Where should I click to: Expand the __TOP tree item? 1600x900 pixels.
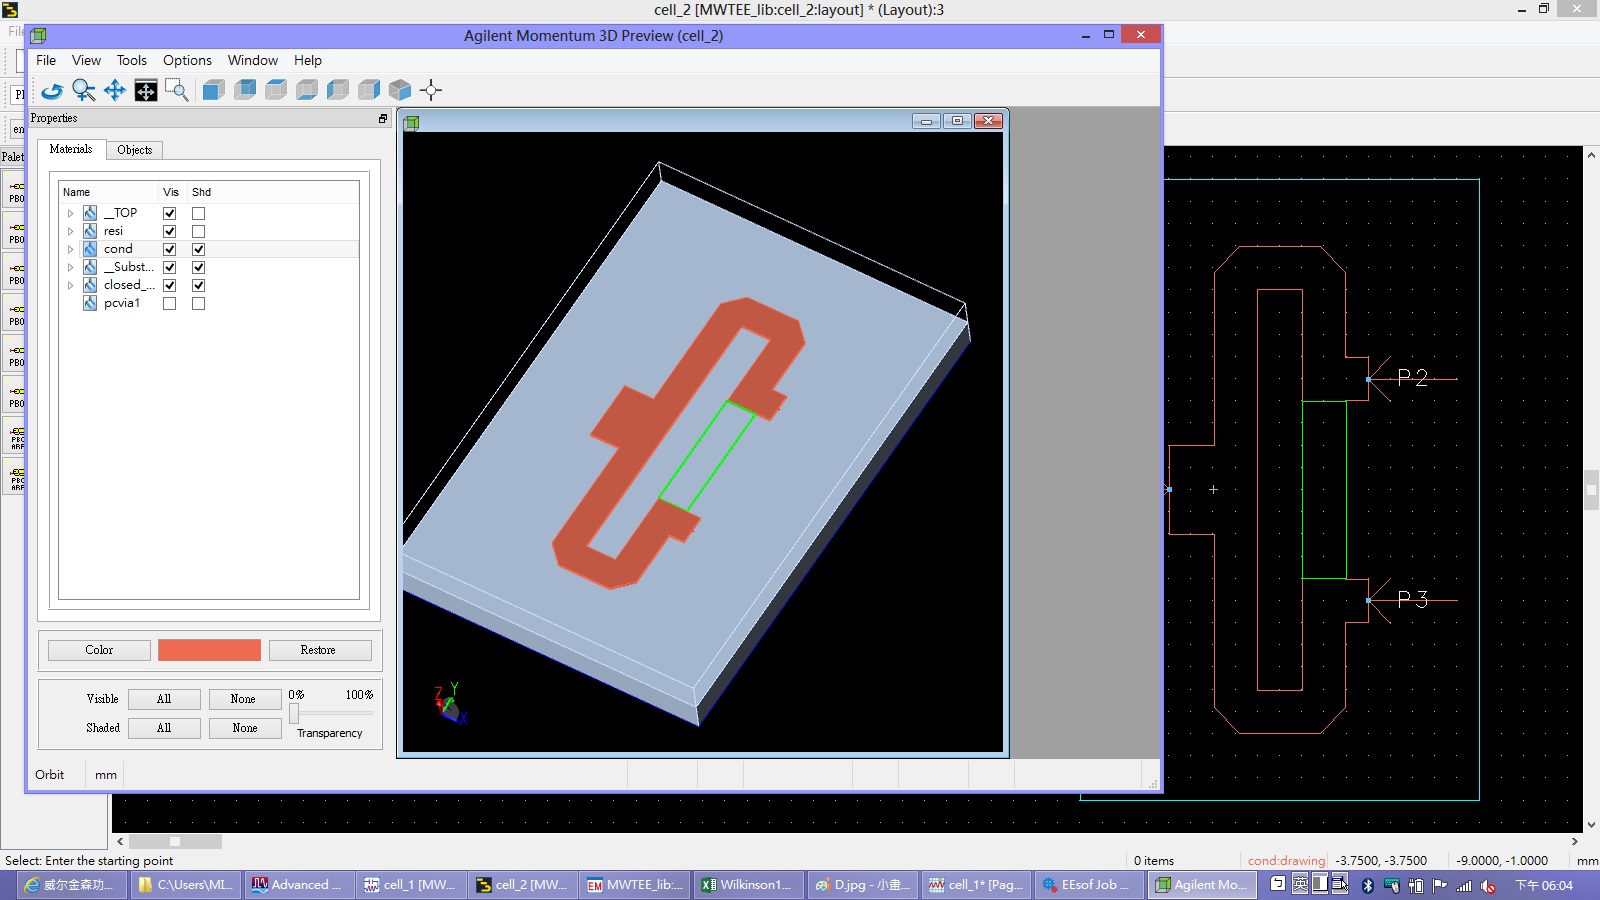click(x=70, y=213)
